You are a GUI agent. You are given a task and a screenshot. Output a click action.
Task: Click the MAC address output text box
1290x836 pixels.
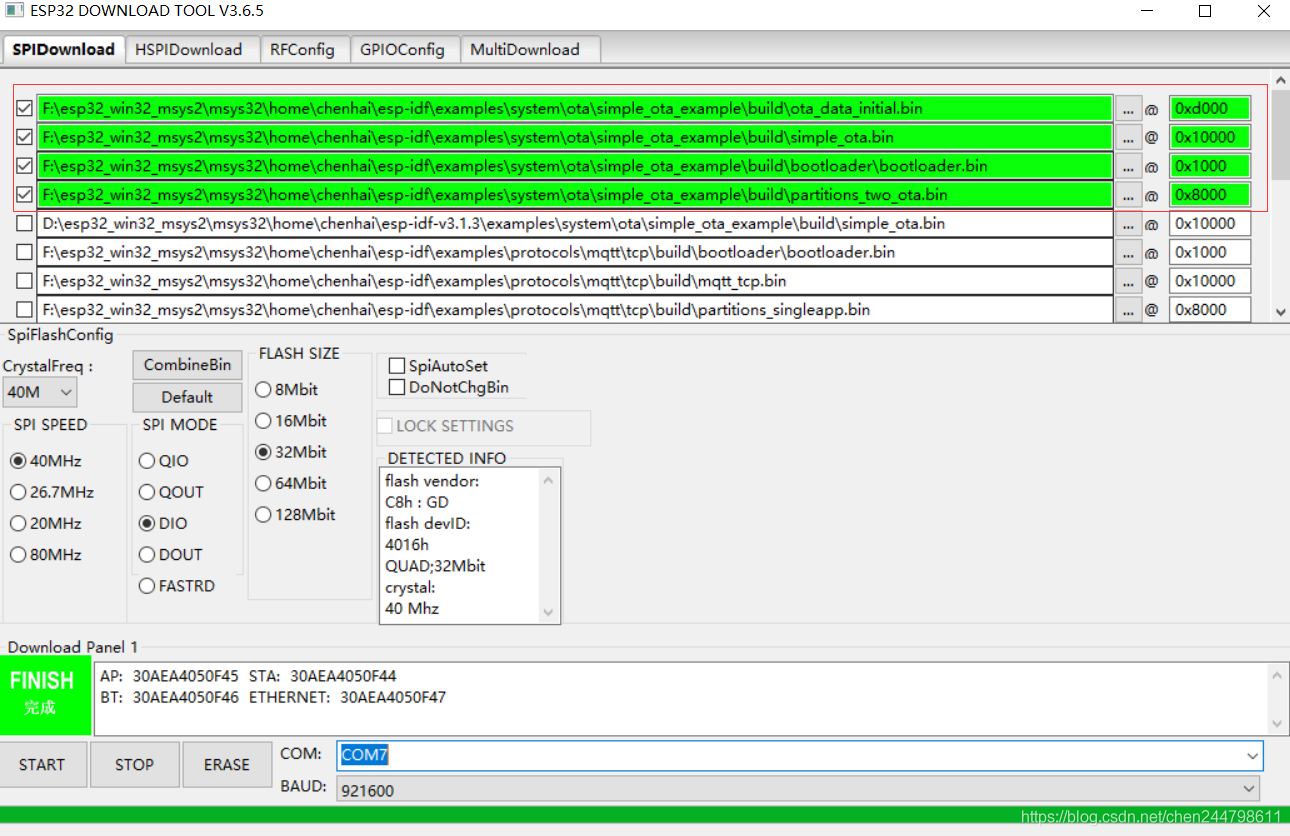[x=680, y=699]
